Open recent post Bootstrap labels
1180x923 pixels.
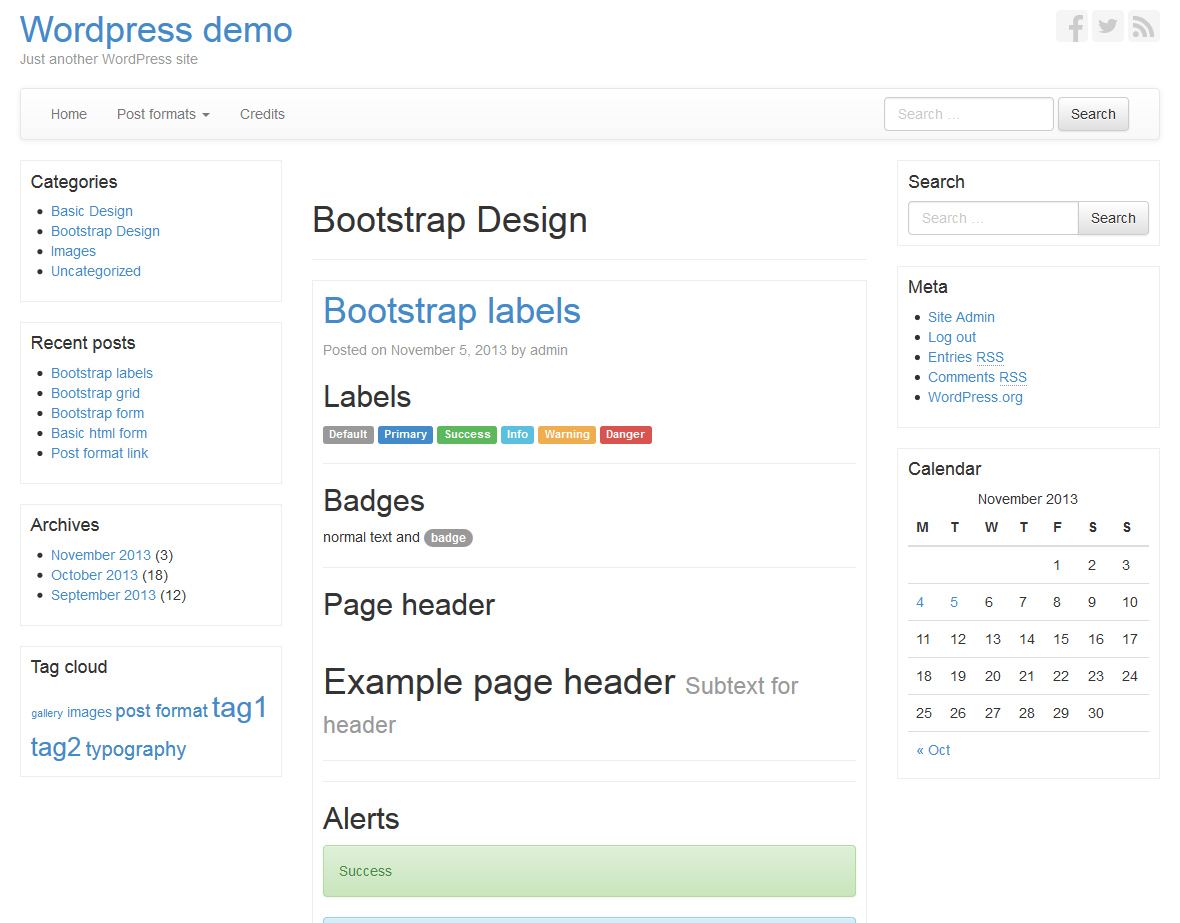click(x=102, y=373)
